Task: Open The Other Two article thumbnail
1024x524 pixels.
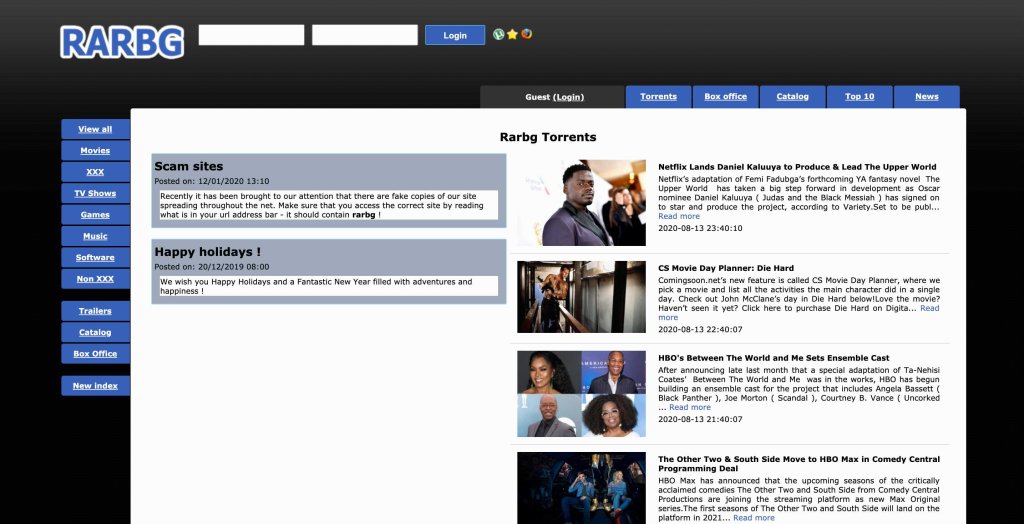Action: click(x=581, y=488)
